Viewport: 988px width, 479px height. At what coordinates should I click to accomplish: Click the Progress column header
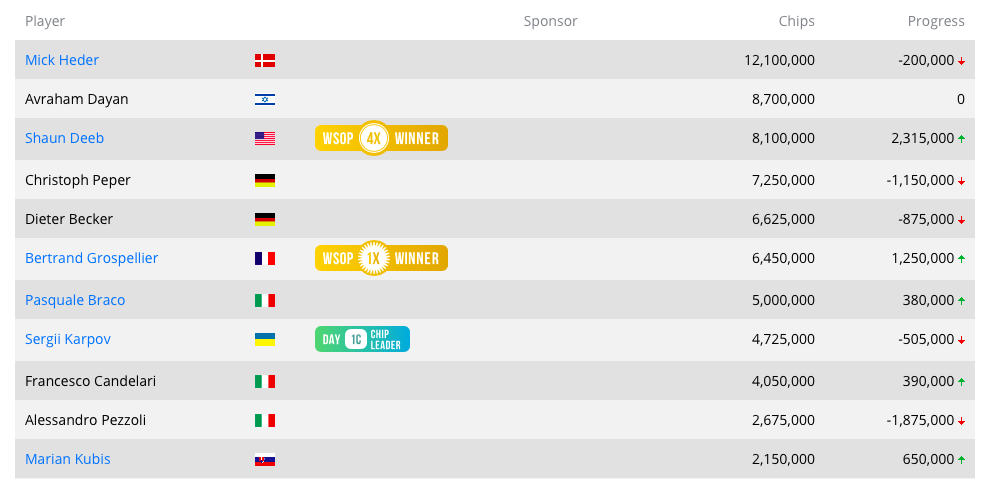click(936, 21)
